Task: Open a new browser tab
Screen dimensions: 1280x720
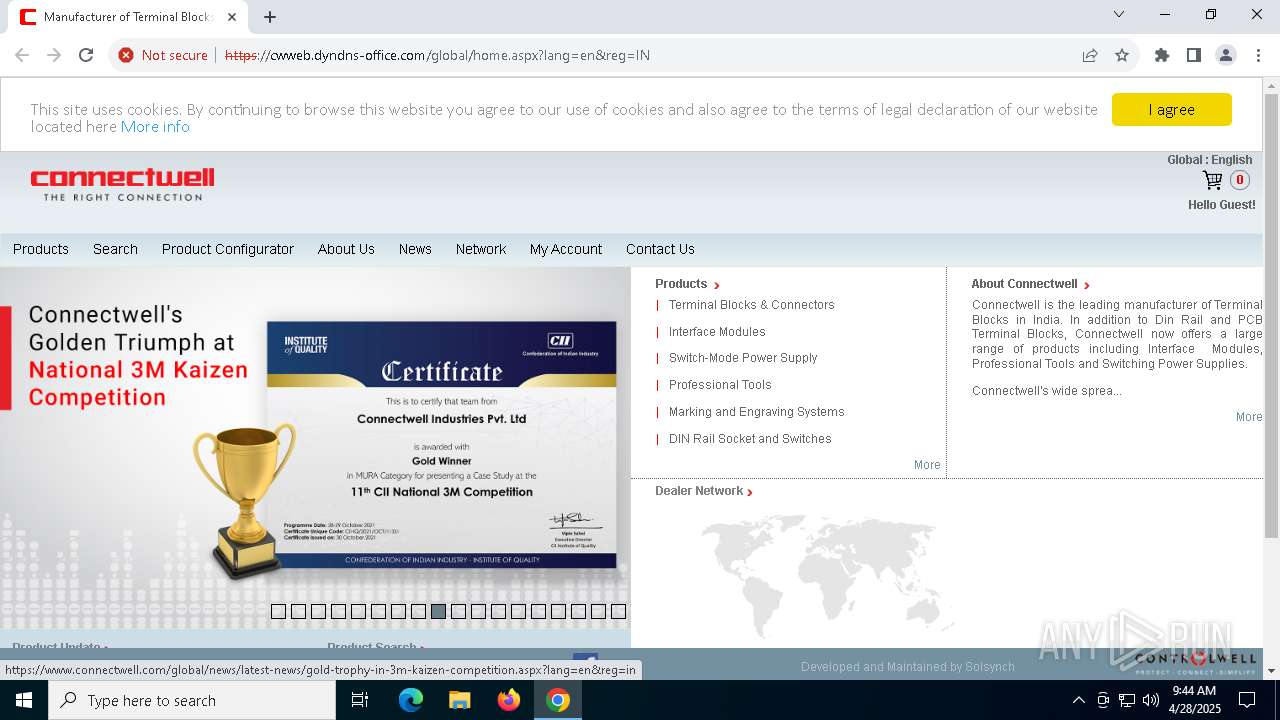Action: (270, 16)
